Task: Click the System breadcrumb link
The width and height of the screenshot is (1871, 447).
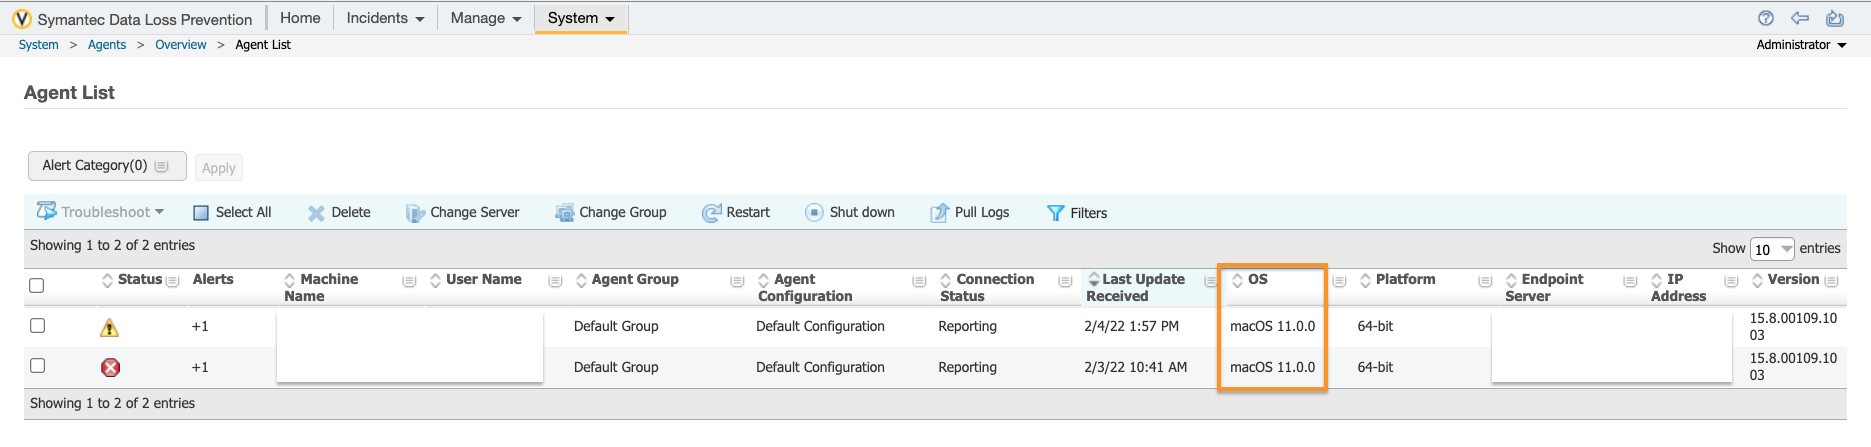Action: click(39, 45)
